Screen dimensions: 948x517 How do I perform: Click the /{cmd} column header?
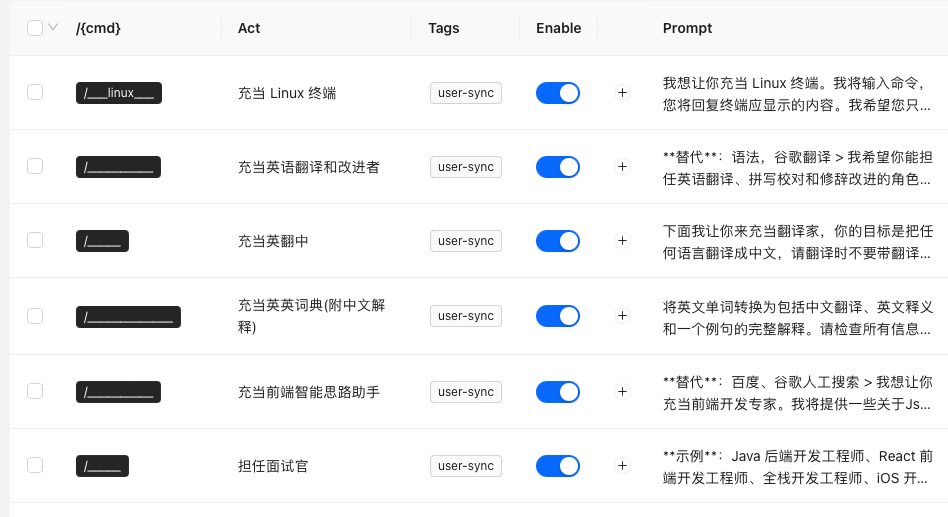[98, 28]
